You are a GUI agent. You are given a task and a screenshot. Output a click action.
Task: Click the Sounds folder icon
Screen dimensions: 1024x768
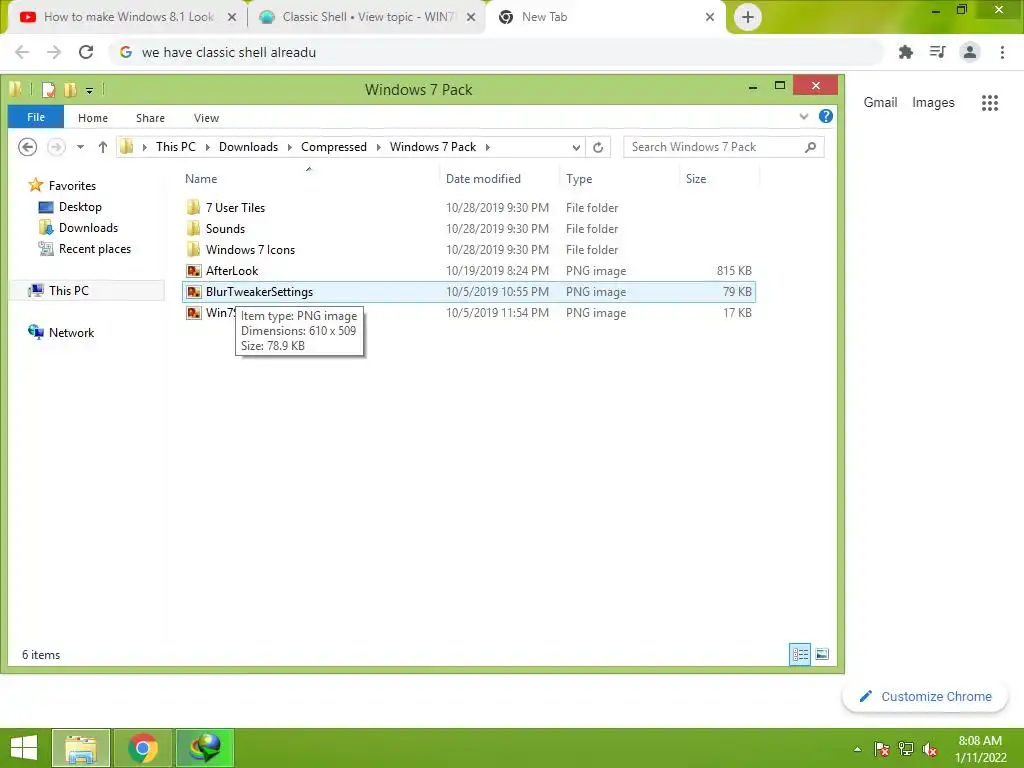pos(193,229)
